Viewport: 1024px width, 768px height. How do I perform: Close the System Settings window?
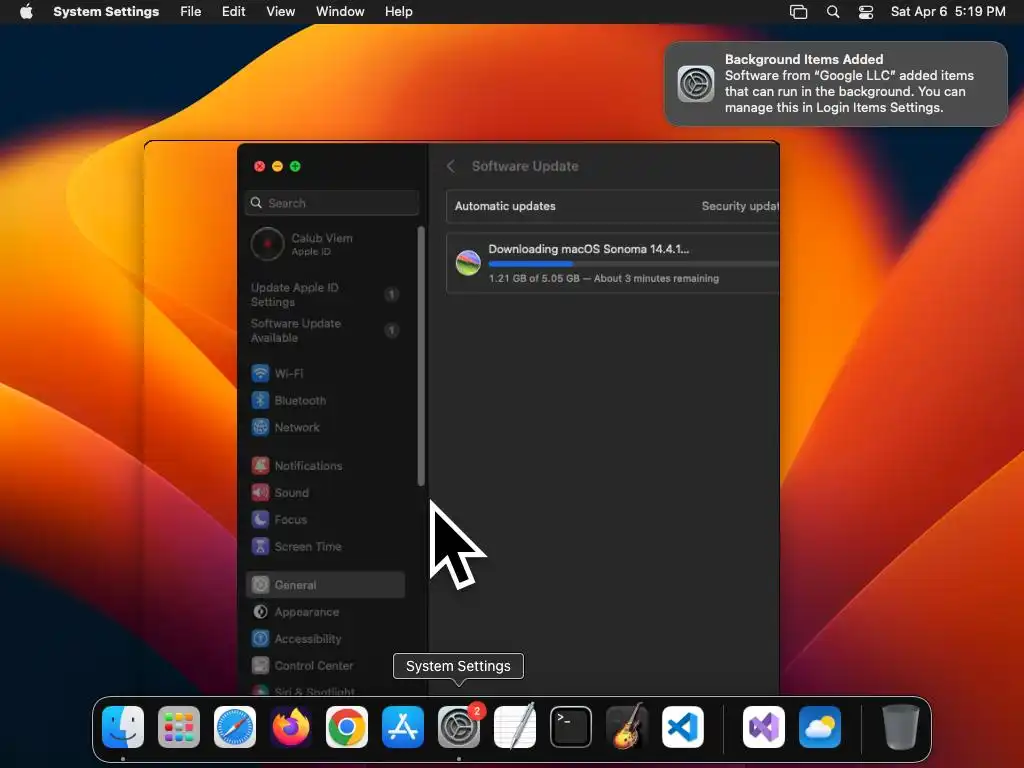point(259,167)
